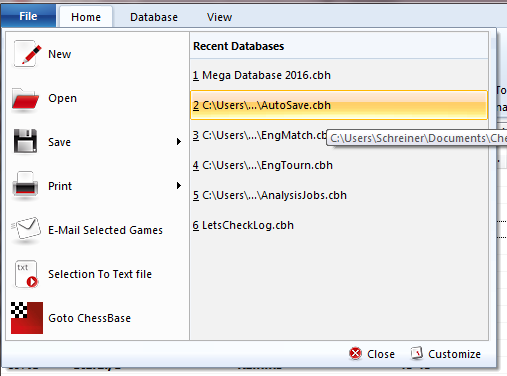The width and height of the screenshot is (507, 376).
Task: Click the New pencil icon
Action: 27,54
